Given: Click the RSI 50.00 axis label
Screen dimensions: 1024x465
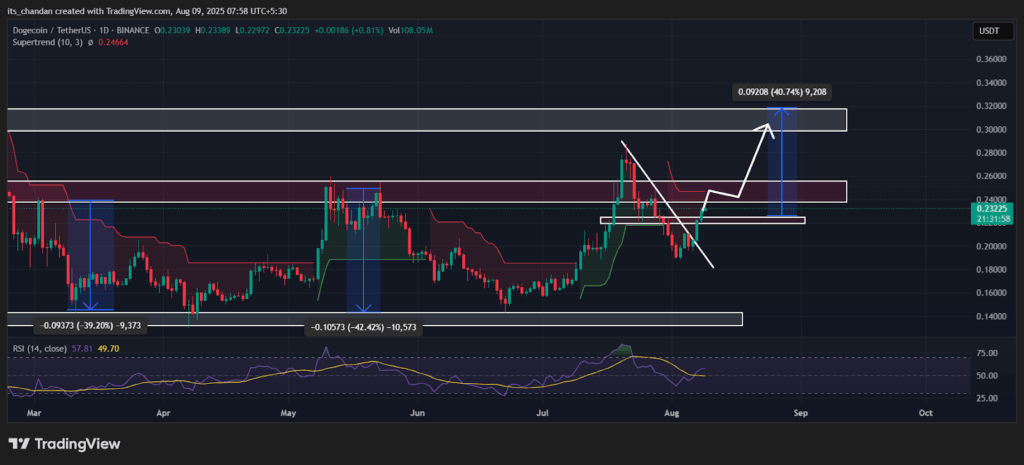Looking at the screenshot, I should coord(987,376).
